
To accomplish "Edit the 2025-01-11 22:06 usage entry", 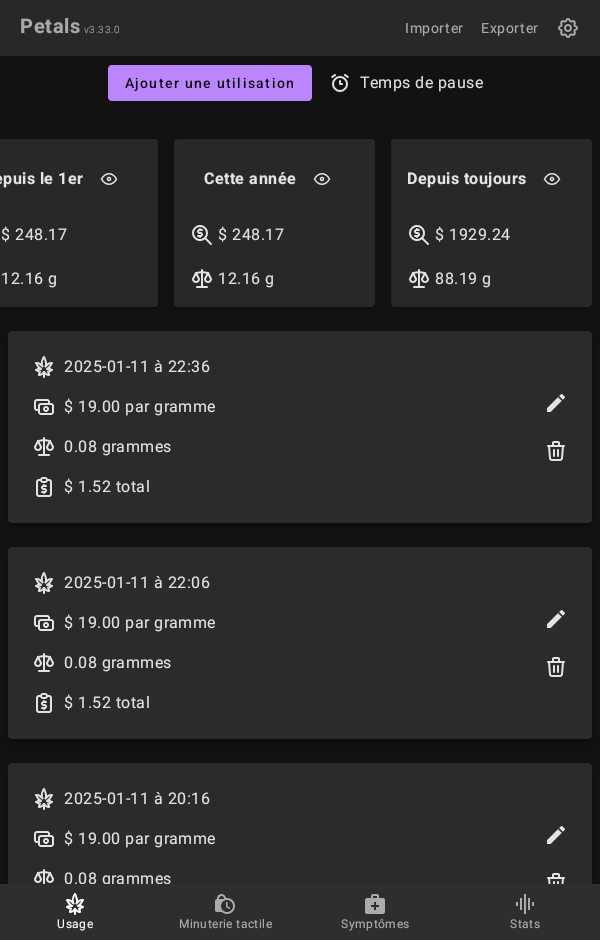I will pos(556,619).
